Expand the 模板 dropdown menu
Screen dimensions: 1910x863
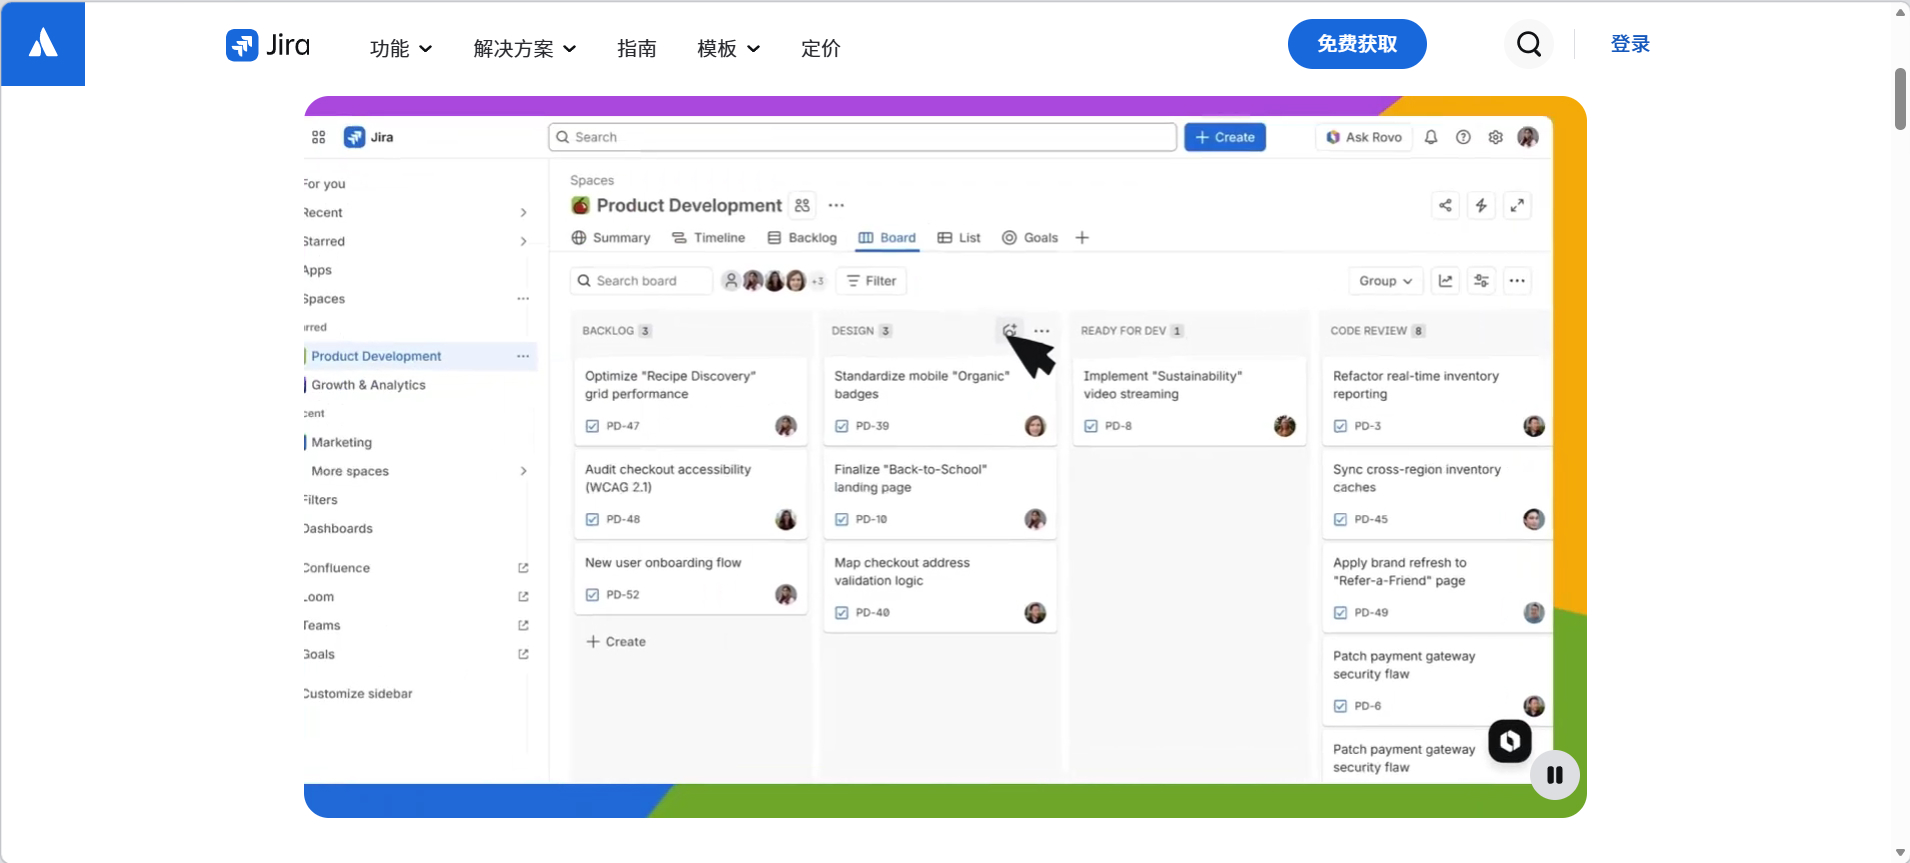(x=729, y=48)
